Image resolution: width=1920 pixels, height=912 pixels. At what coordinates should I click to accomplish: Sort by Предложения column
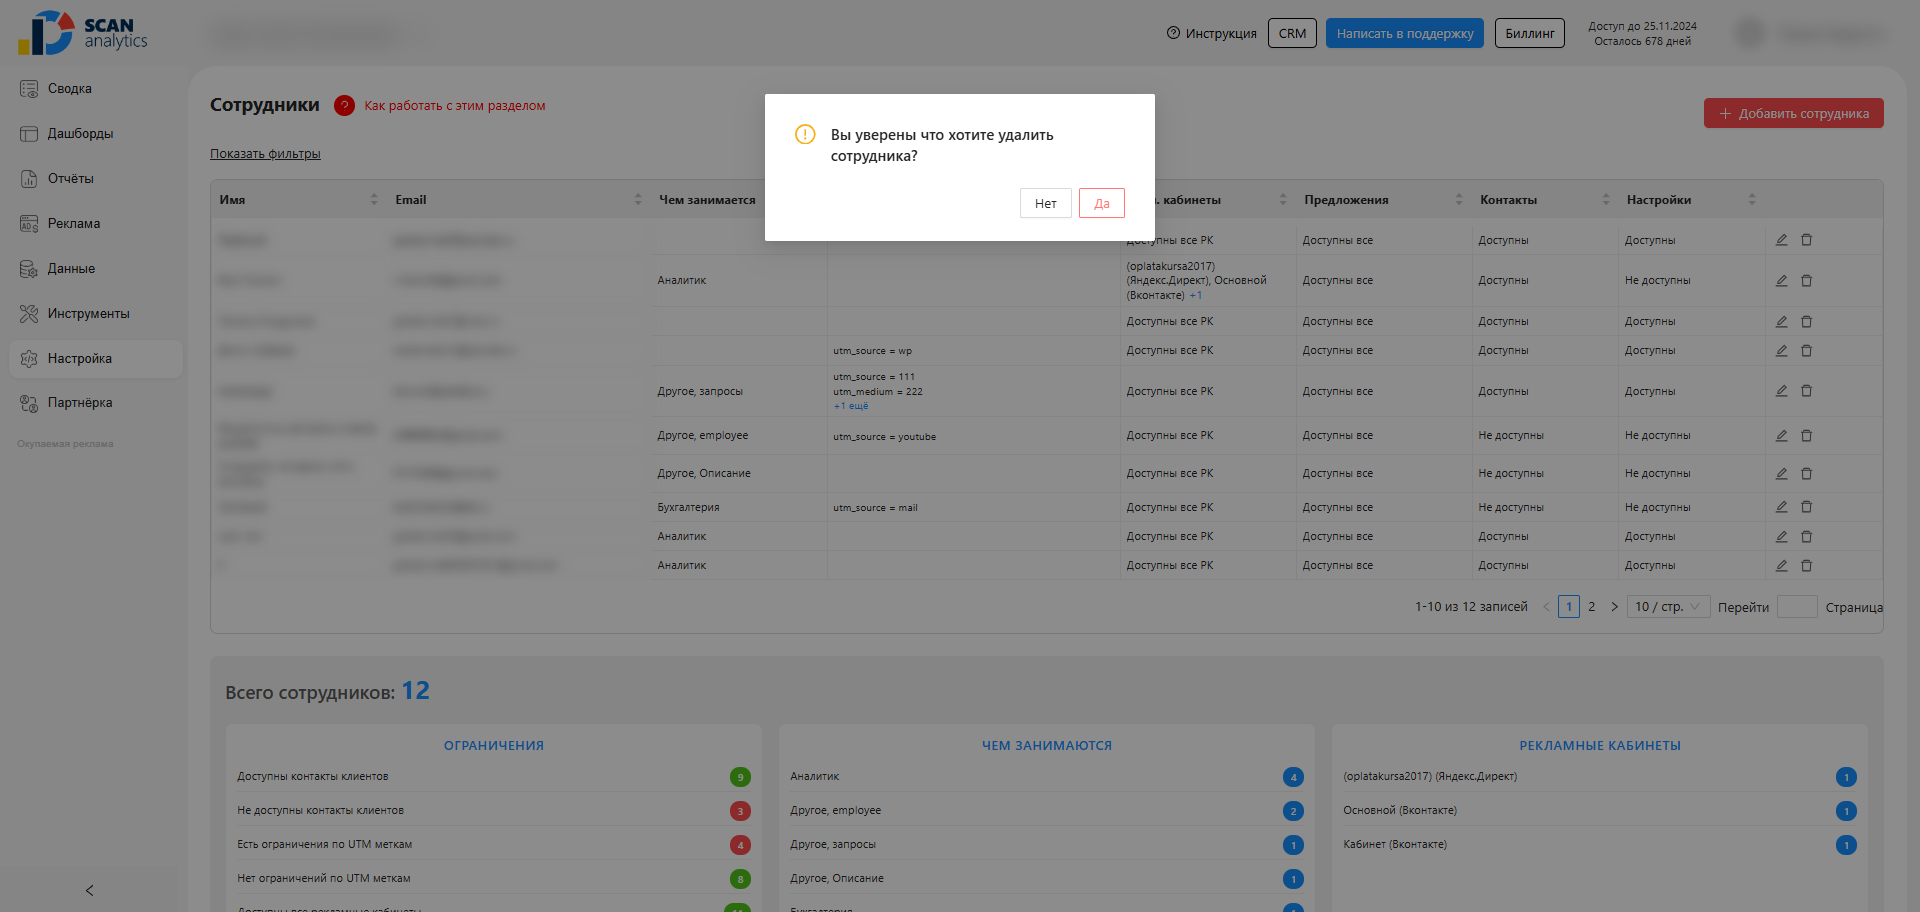[x=1459, y=200]
